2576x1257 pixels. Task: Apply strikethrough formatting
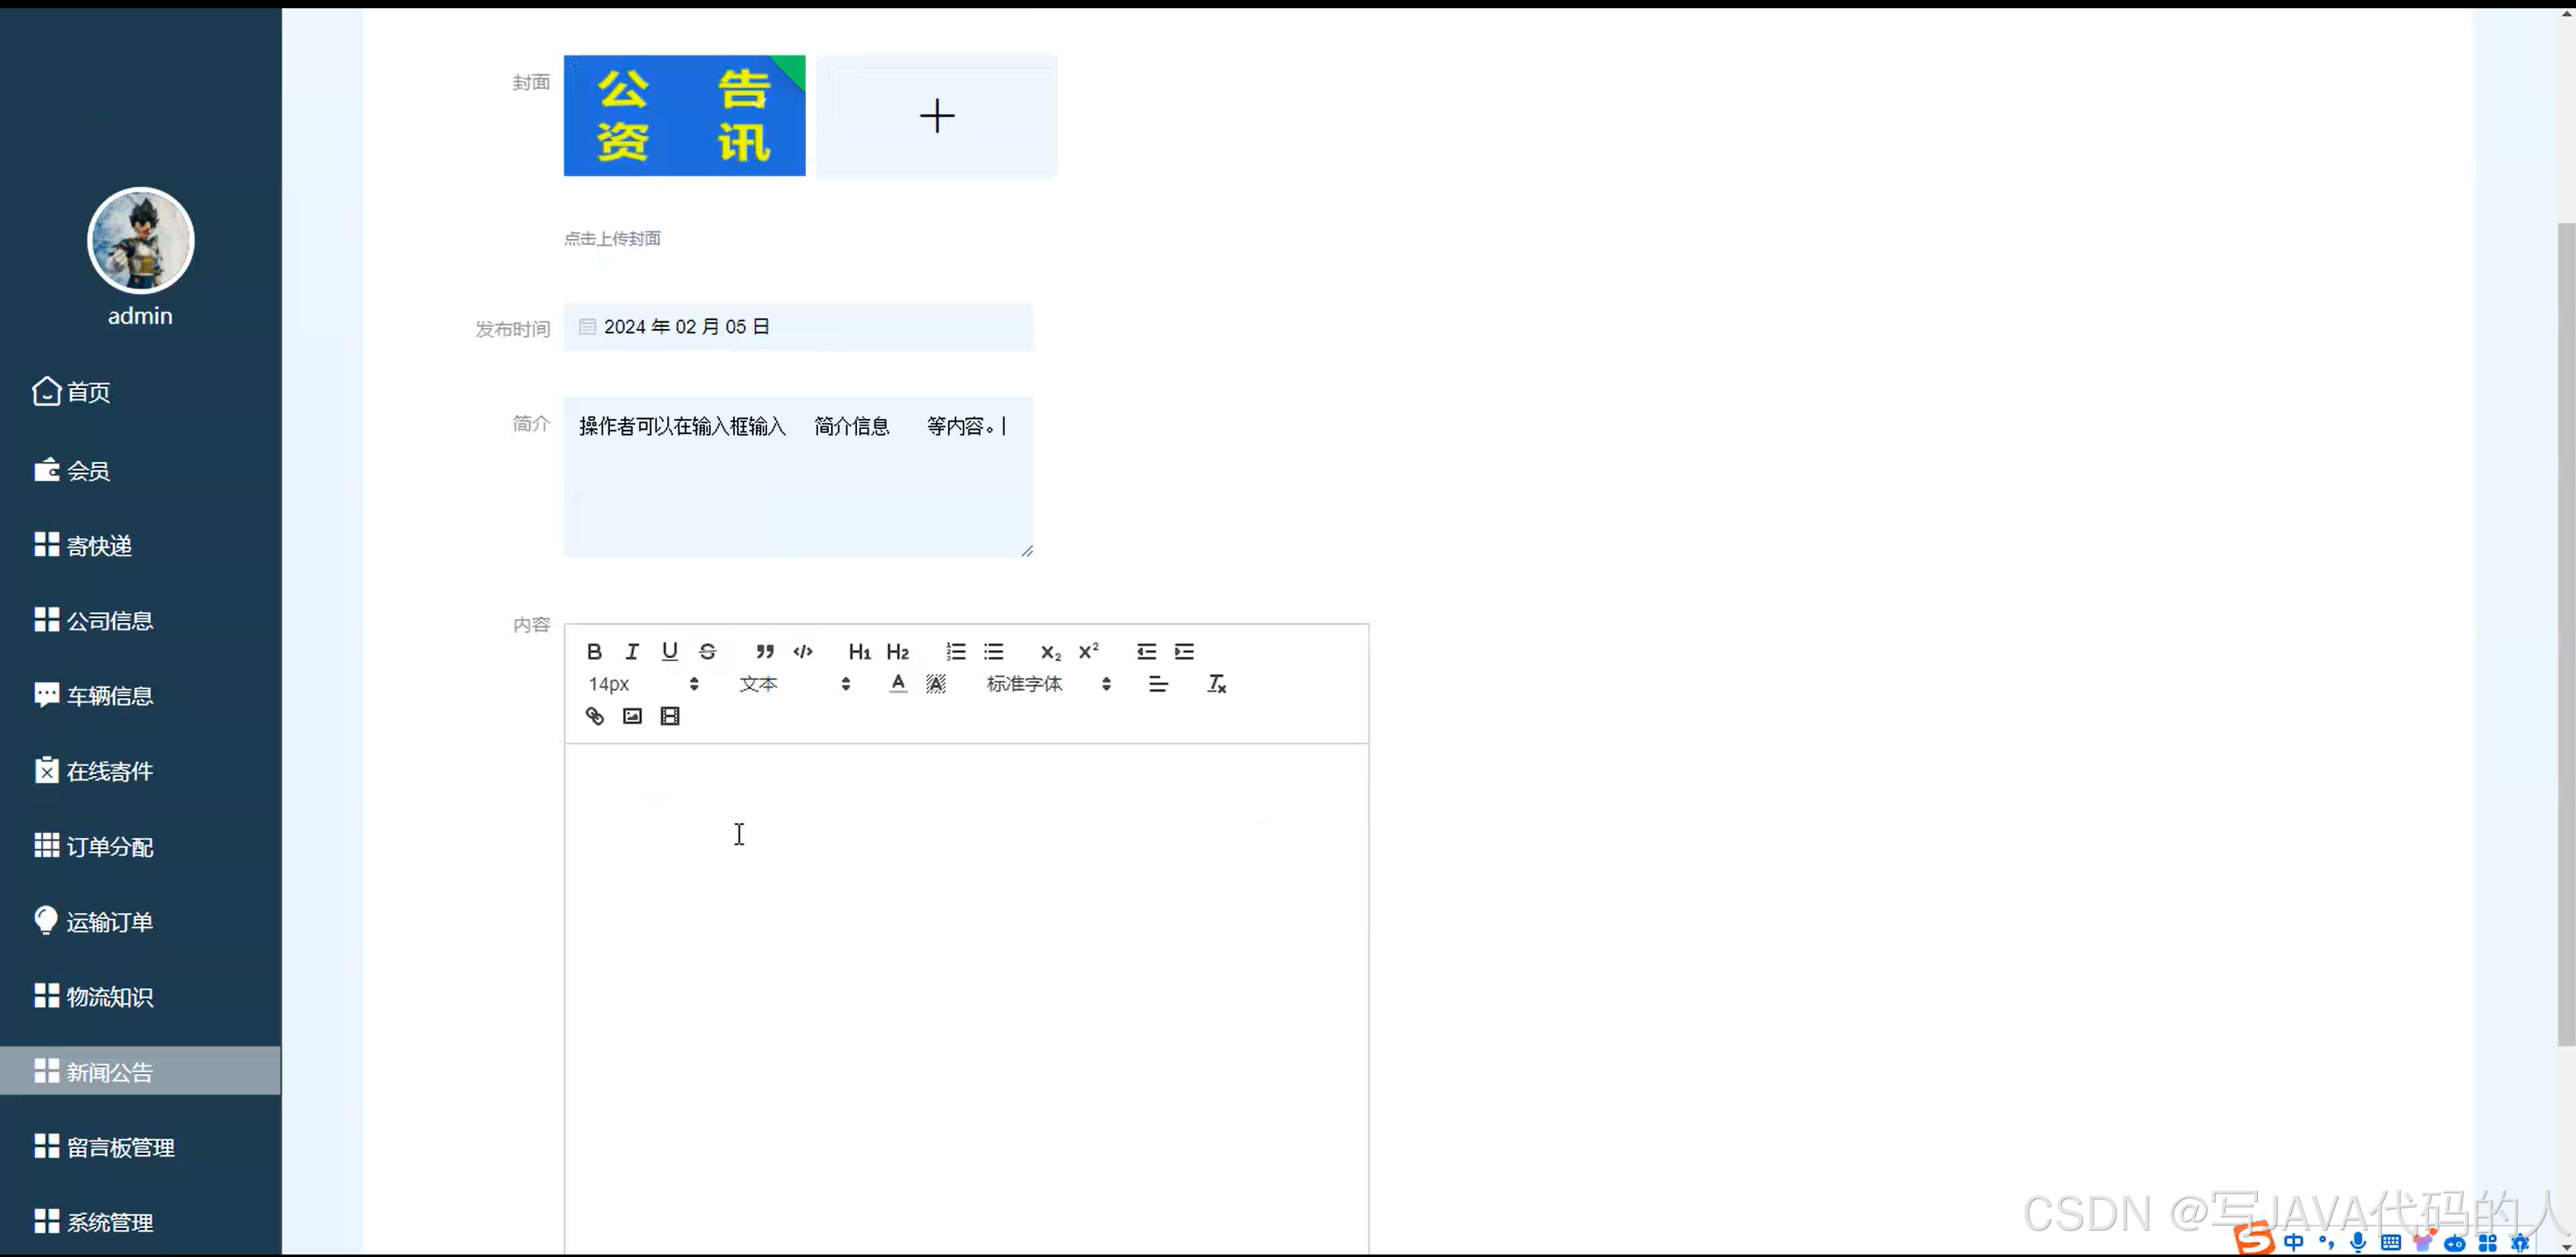tap(708, 651)
